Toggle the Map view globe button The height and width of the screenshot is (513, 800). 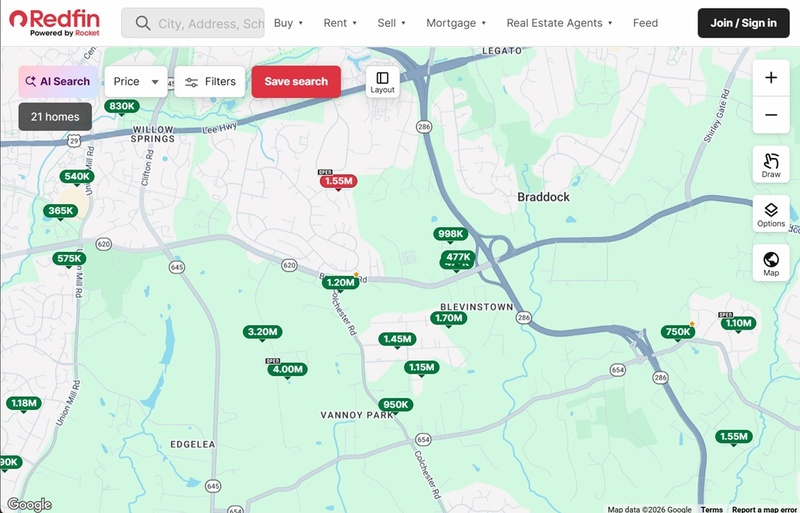point(771,263)
